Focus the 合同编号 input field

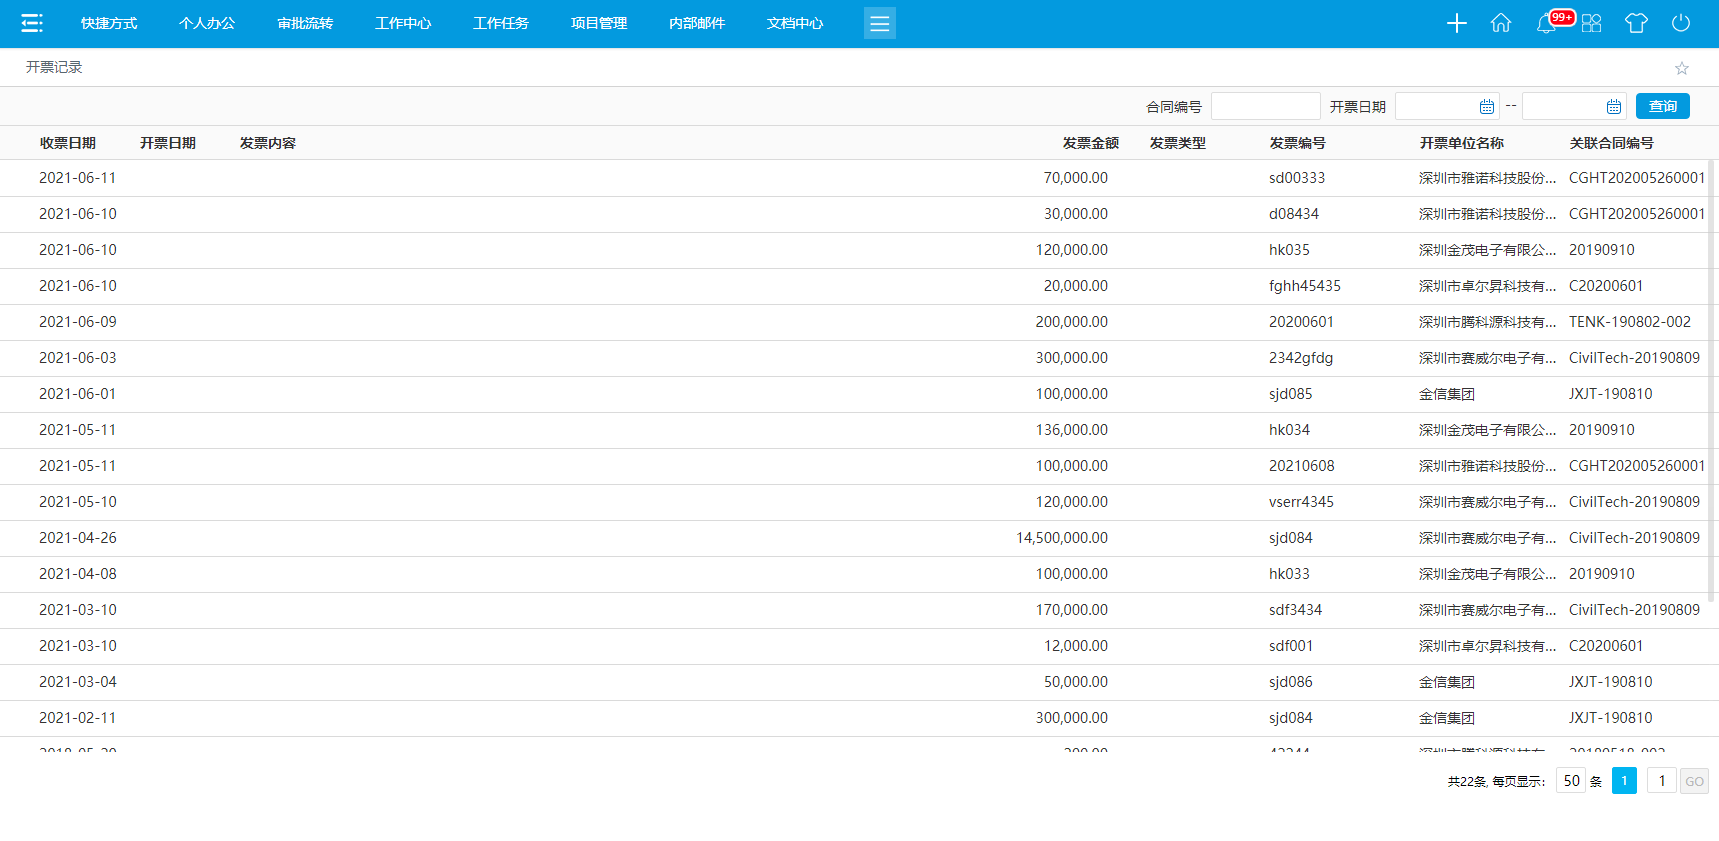(1265, 106)
